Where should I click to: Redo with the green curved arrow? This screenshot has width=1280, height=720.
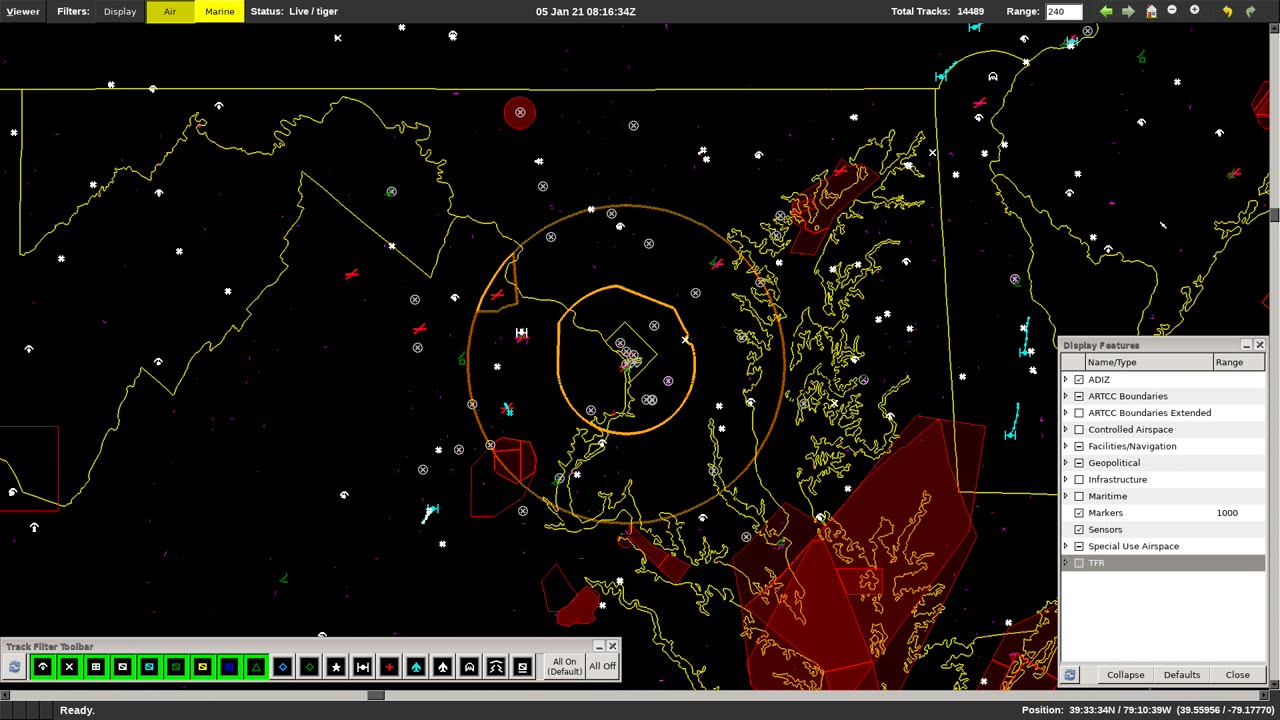1250,11
